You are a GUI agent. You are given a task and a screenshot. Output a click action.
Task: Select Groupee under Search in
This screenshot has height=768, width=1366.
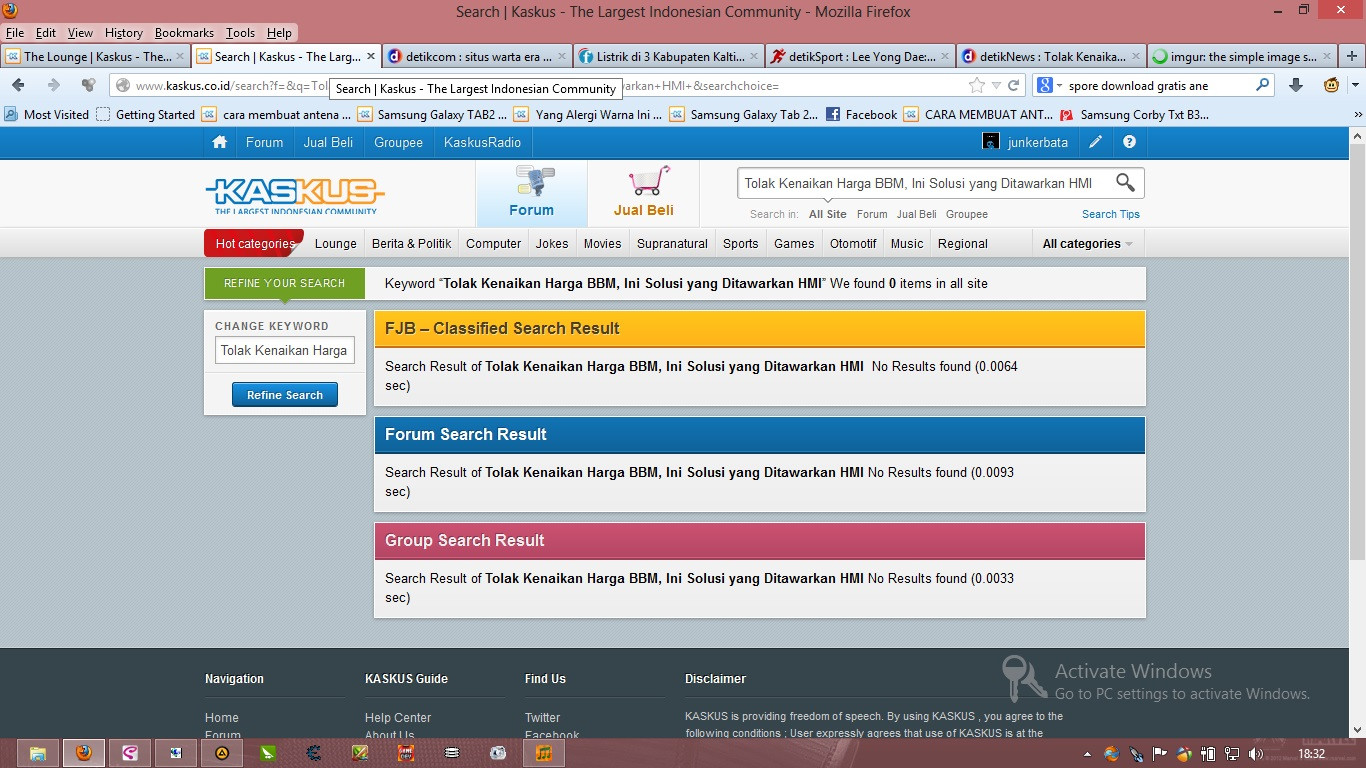(x=967, y=214)
